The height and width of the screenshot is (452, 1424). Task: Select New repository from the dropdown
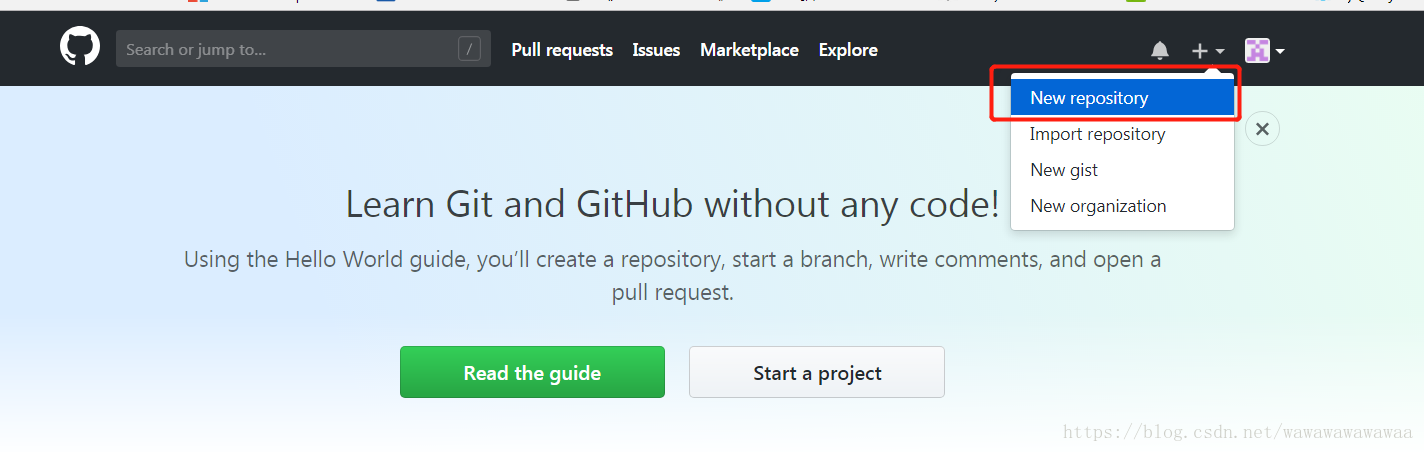coord(1122,98)
